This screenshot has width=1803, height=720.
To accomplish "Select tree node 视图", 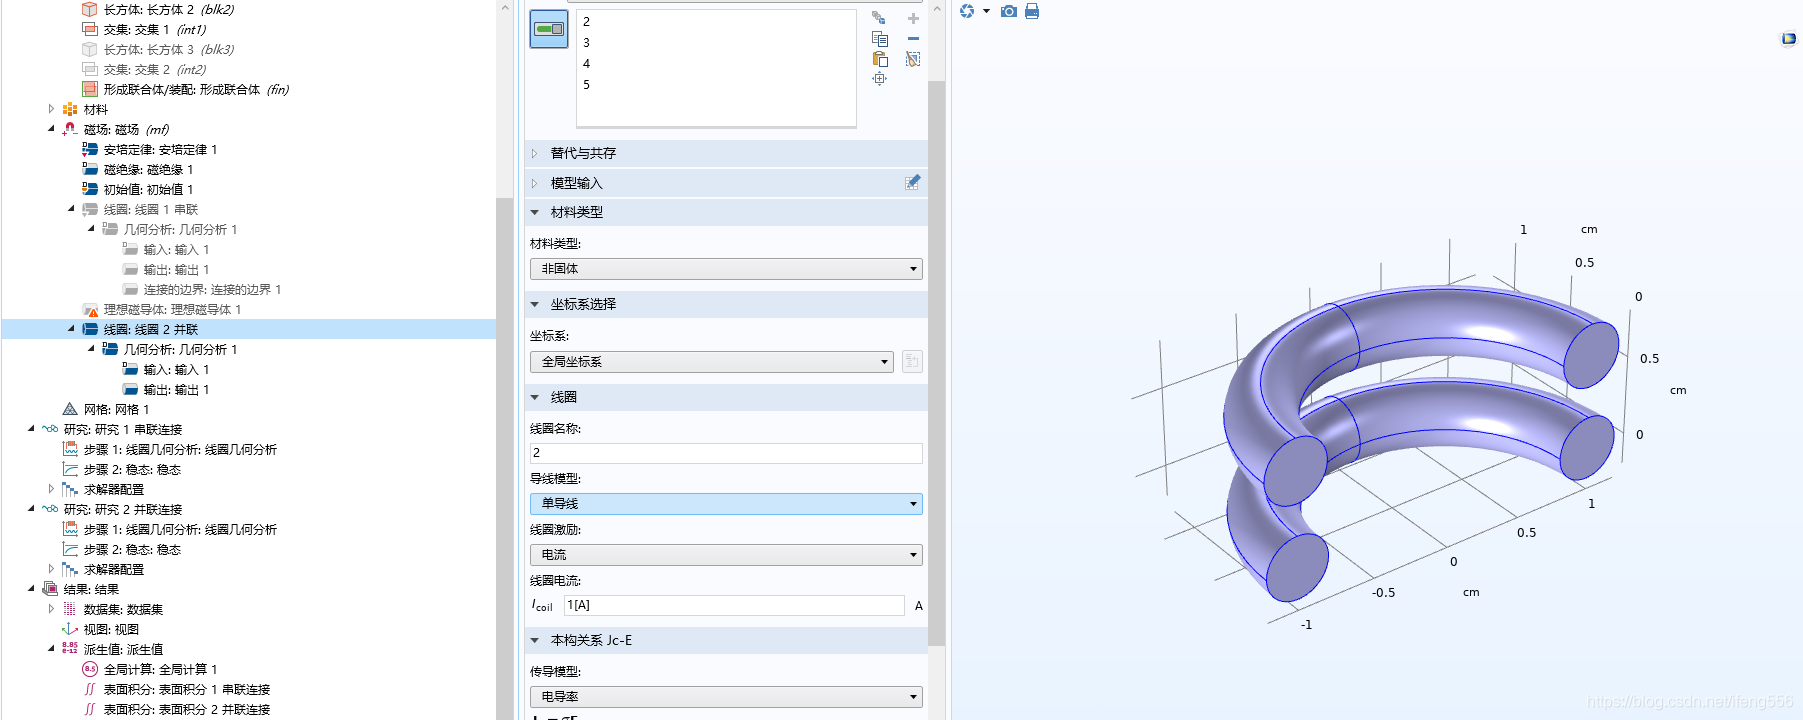I will point(100,629).
